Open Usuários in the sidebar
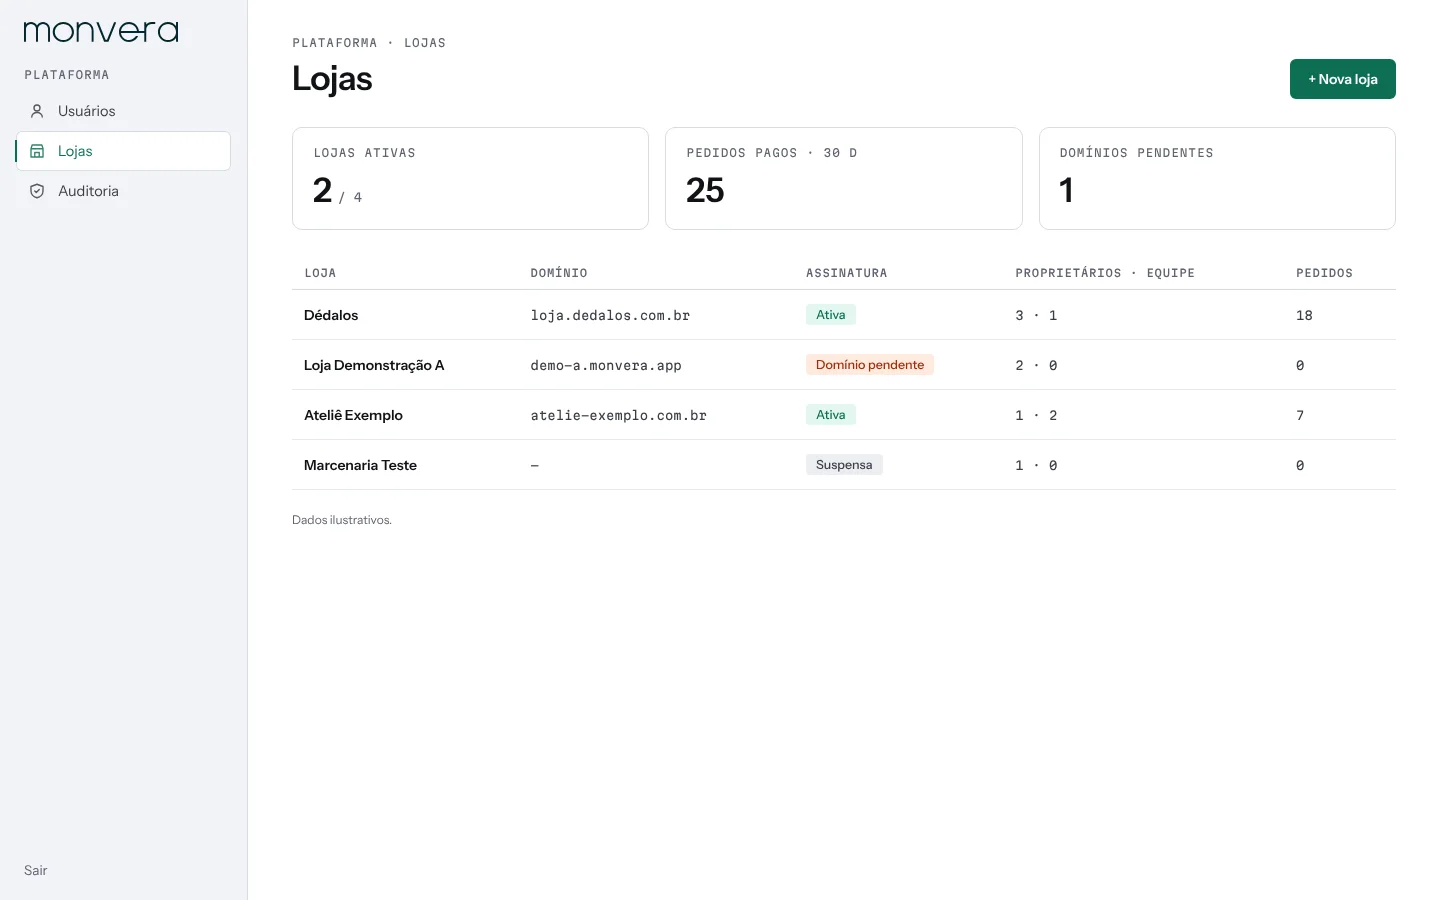 point(123,111)
